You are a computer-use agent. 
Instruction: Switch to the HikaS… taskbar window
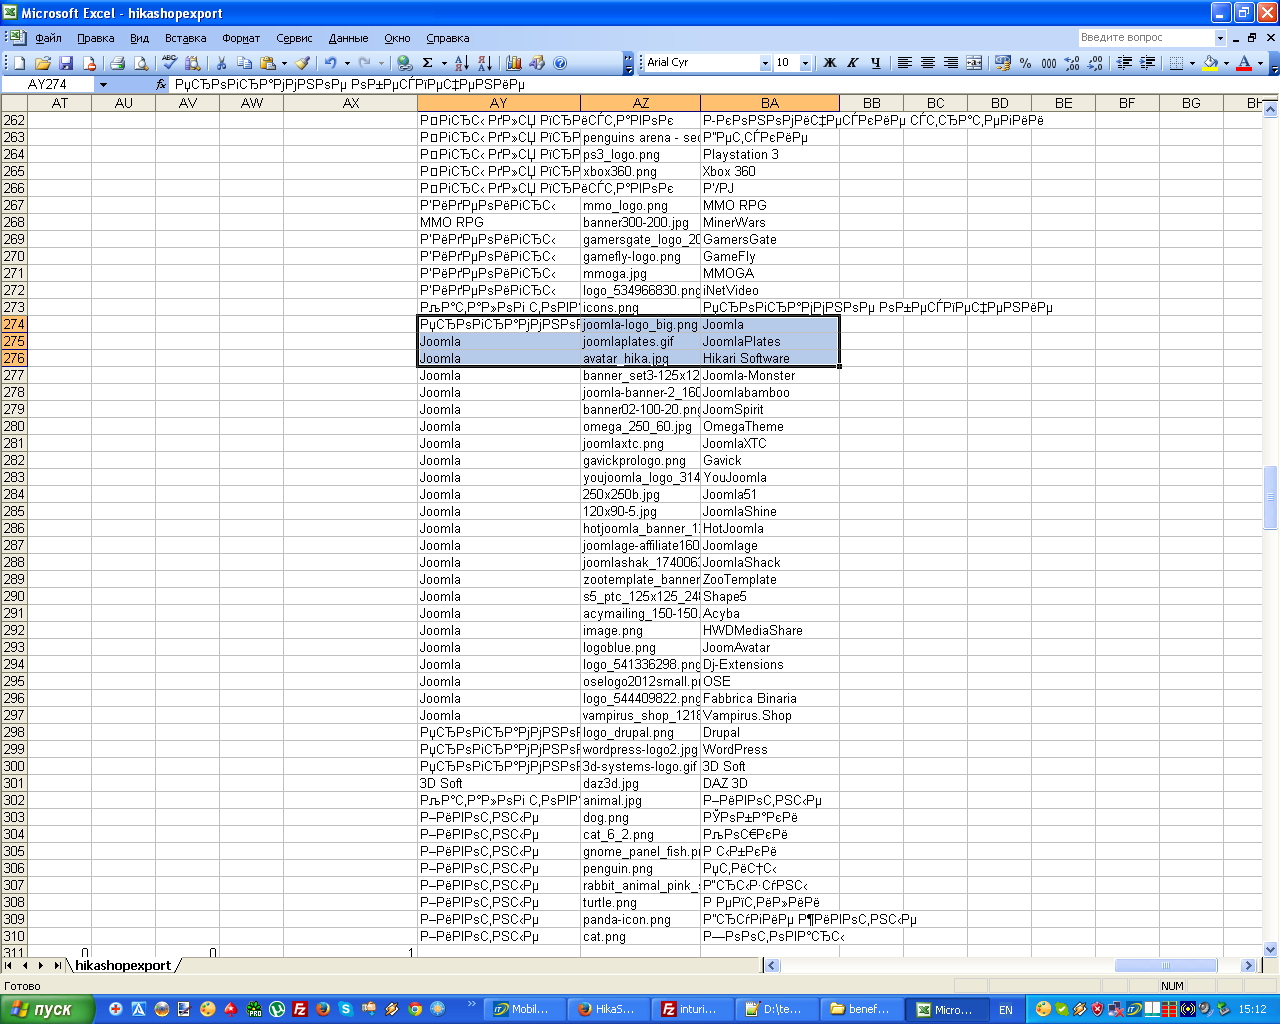pyautogui.click(x=608, y=1009)
